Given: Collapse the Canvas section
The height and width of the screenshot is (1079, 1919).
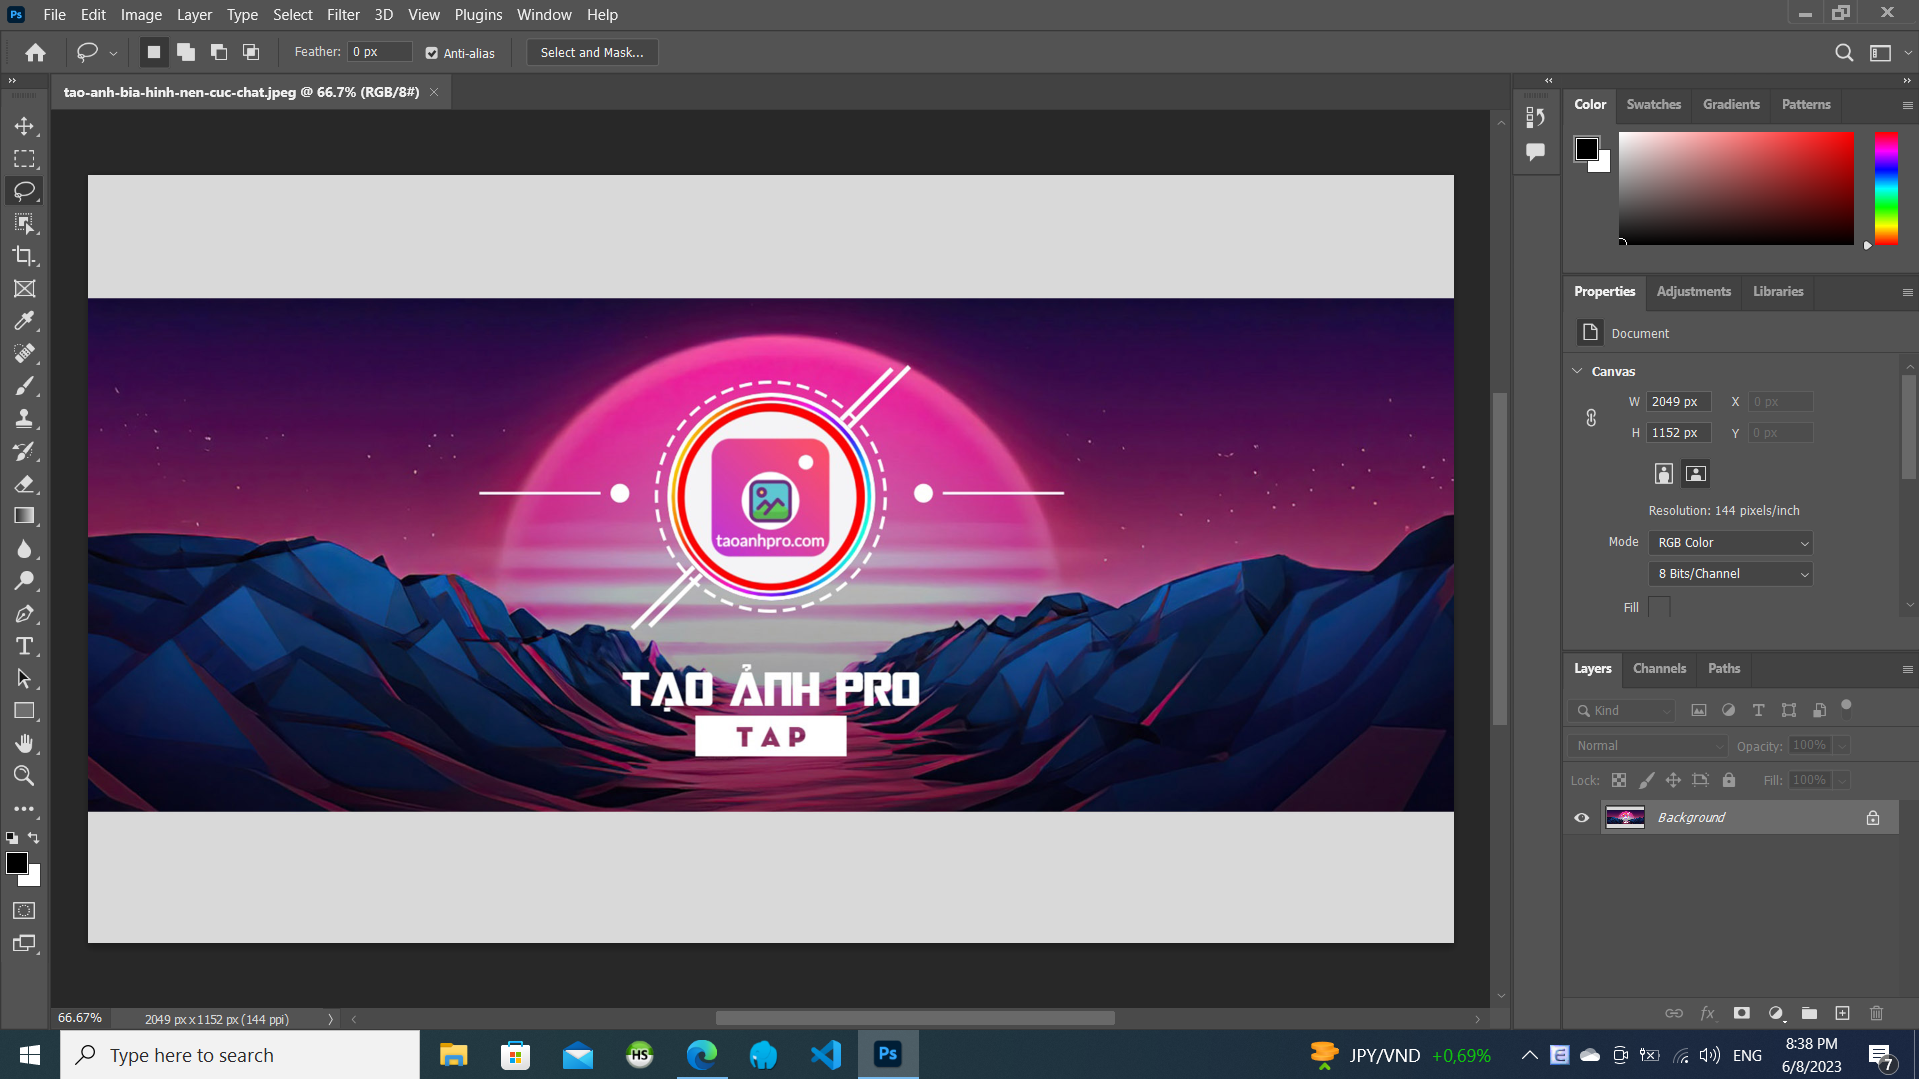Looking at the screenshot, I should (x=1578, y=371).
